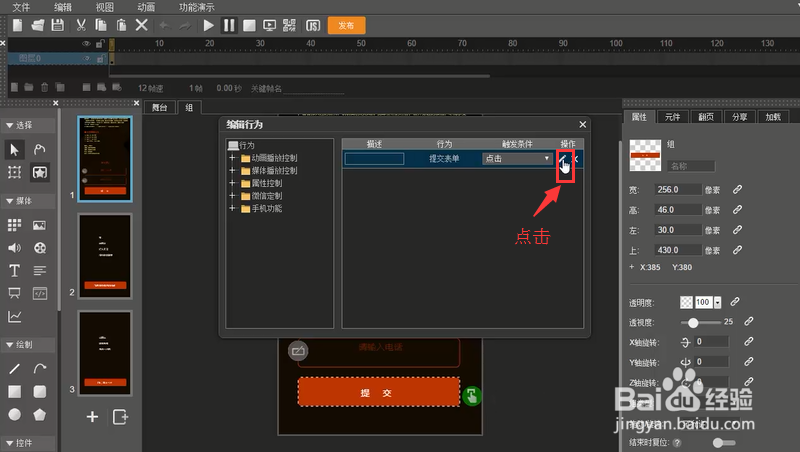Image resolution: width=800 pixels, height=452 pixels.
Task: Select the chart tool
Action: pos(14,317)
